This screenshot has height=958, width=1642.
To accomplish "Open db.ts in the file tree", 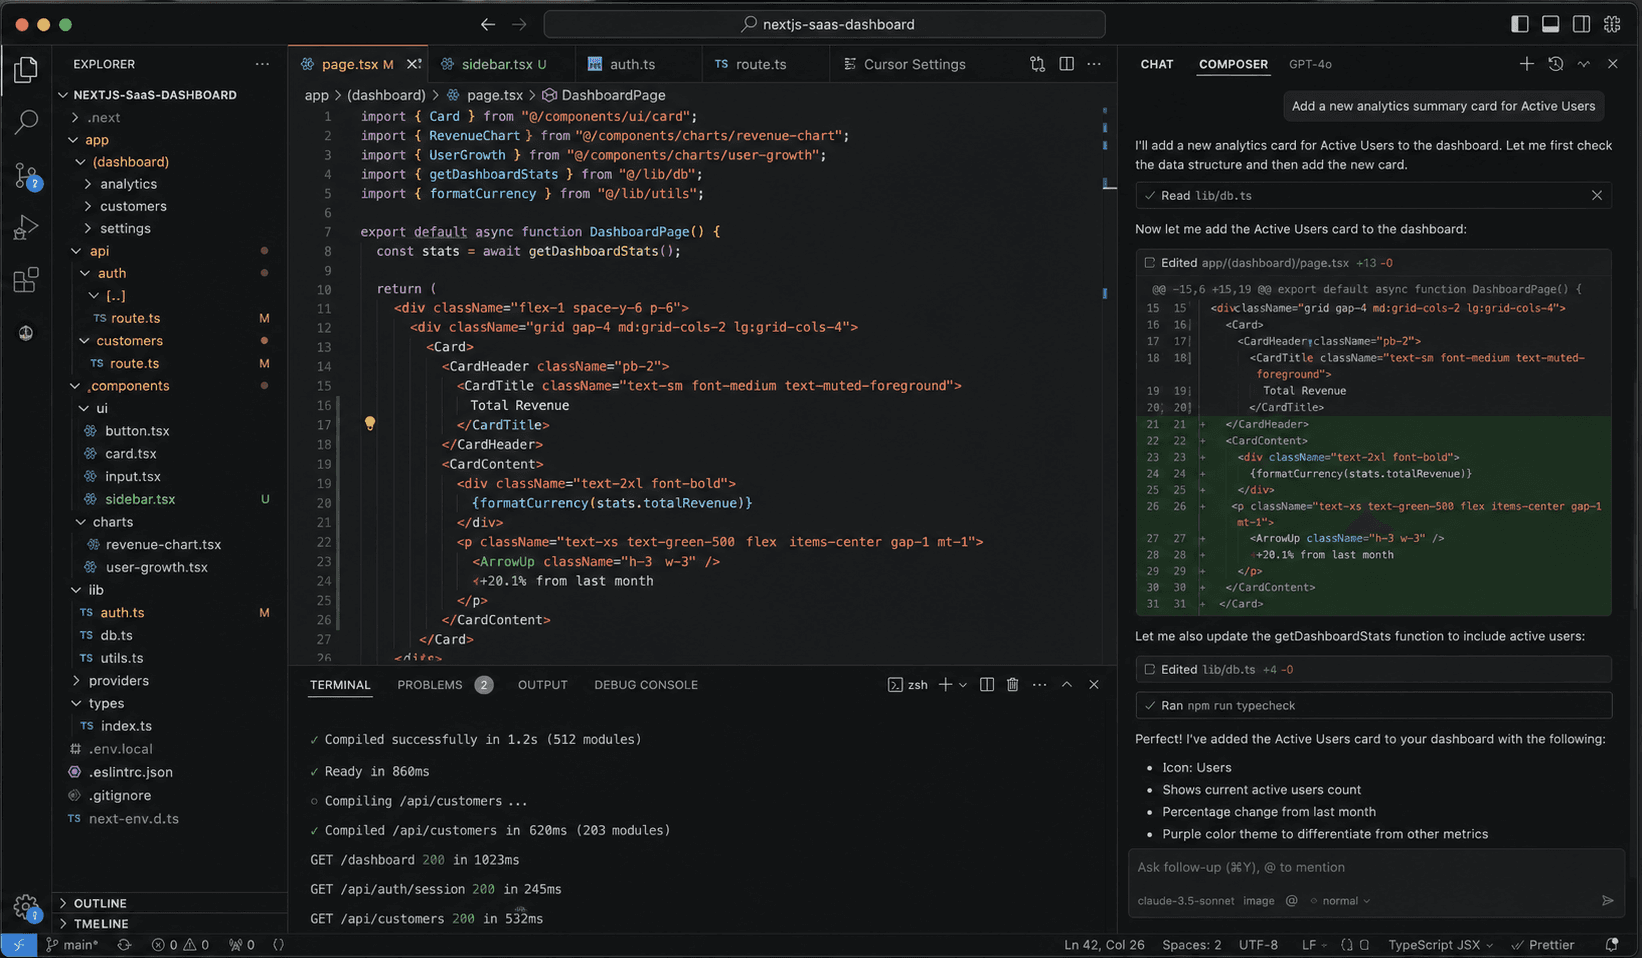I will tap(116, 635).
